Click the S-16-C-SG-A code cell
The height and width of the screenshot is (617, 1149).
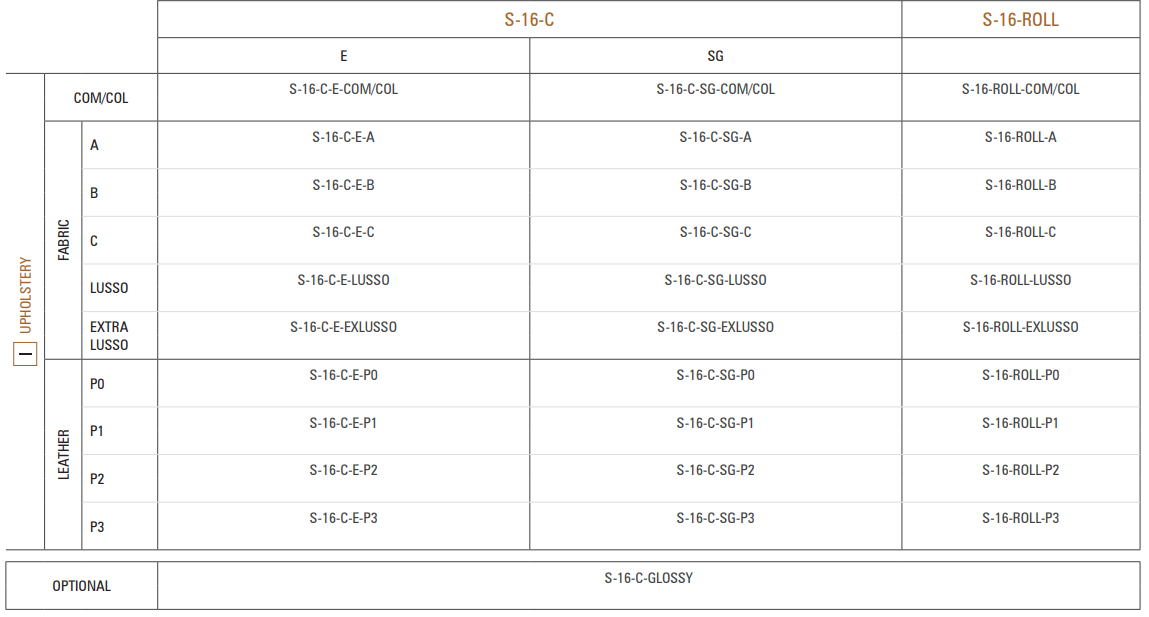(x=715, y=137)
